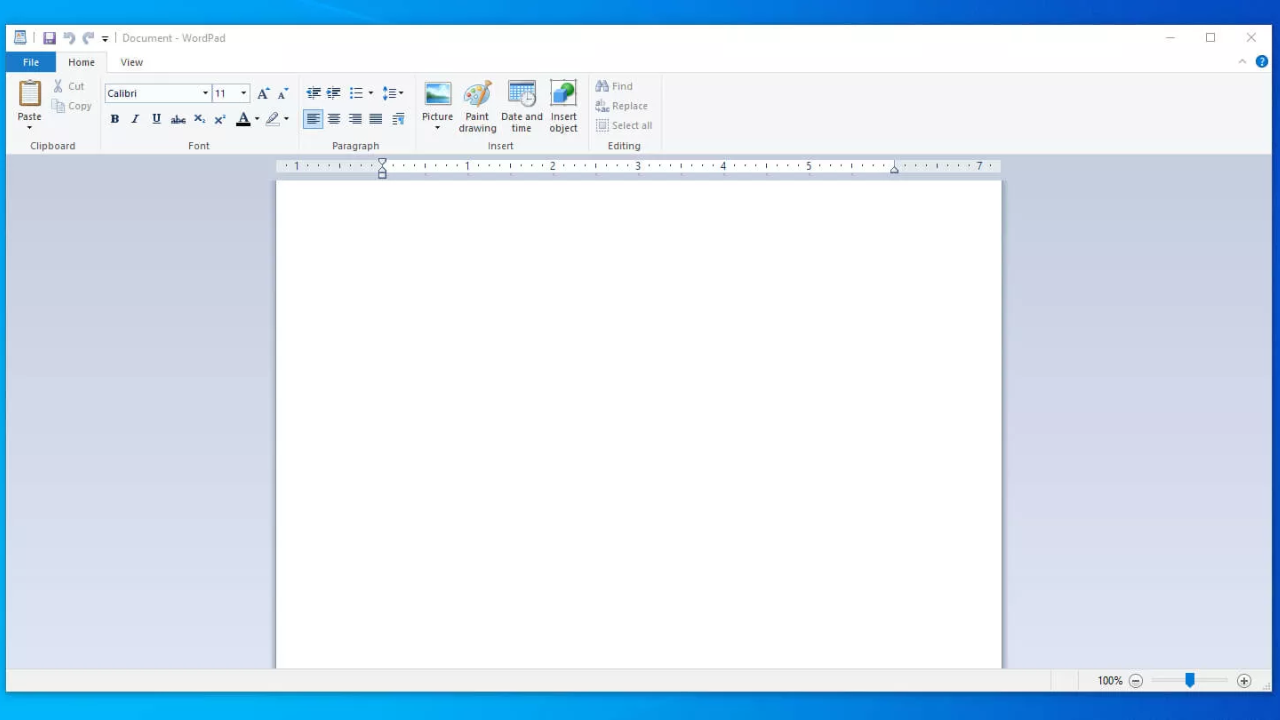Open the File menu
The height and width of the screenshot is (720, 1280).
[31, 62]
